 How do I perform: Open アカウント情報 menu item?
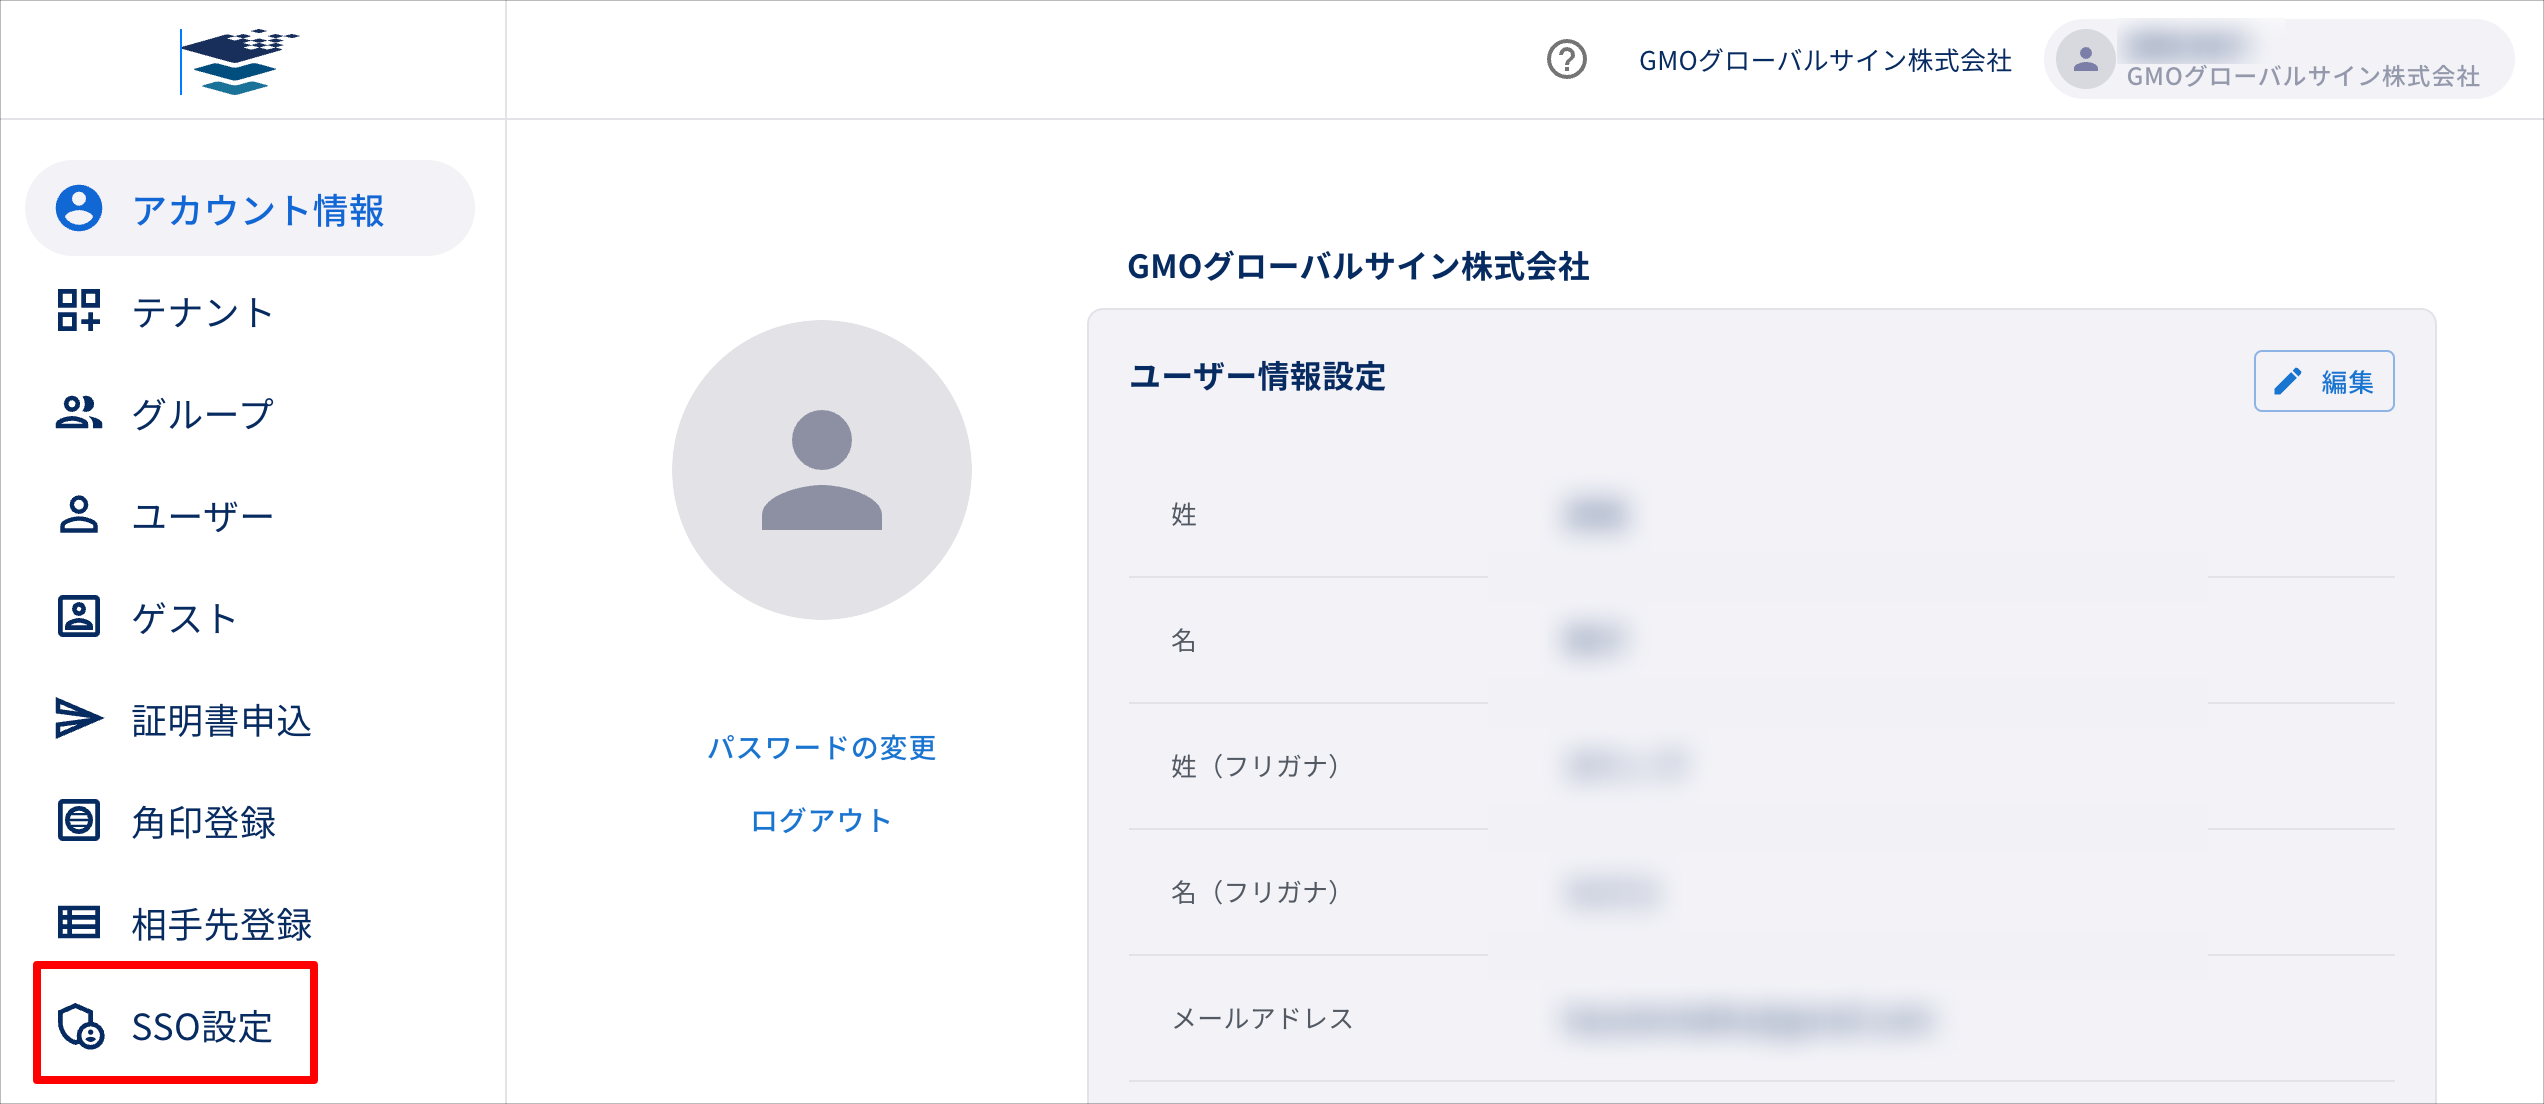point(250,208)
